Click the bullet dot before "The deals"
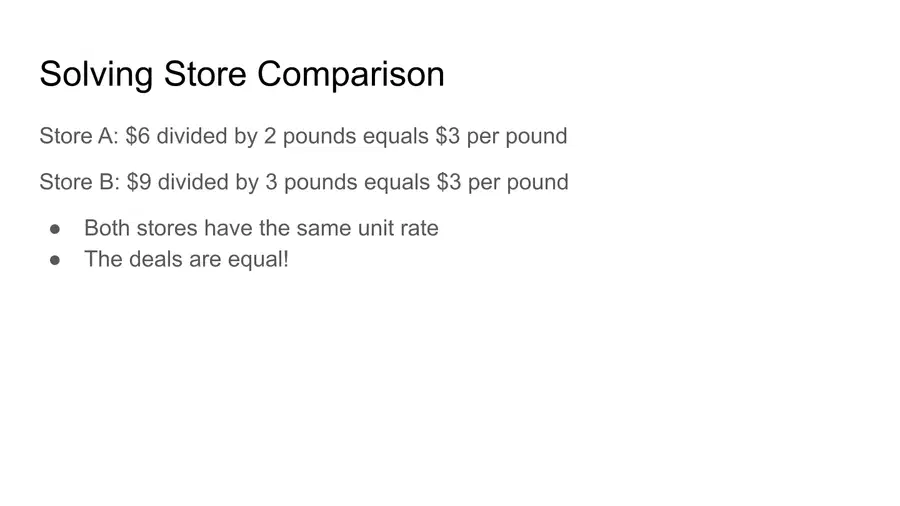This screenshot has height=506, width=900. (x=55, y=260)
